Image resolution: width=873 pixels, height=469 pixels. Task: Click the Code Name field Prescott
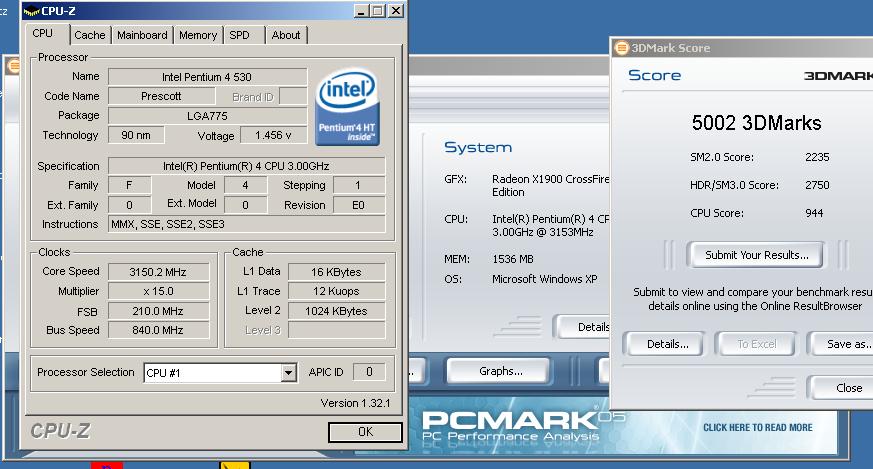click(161, 96)
